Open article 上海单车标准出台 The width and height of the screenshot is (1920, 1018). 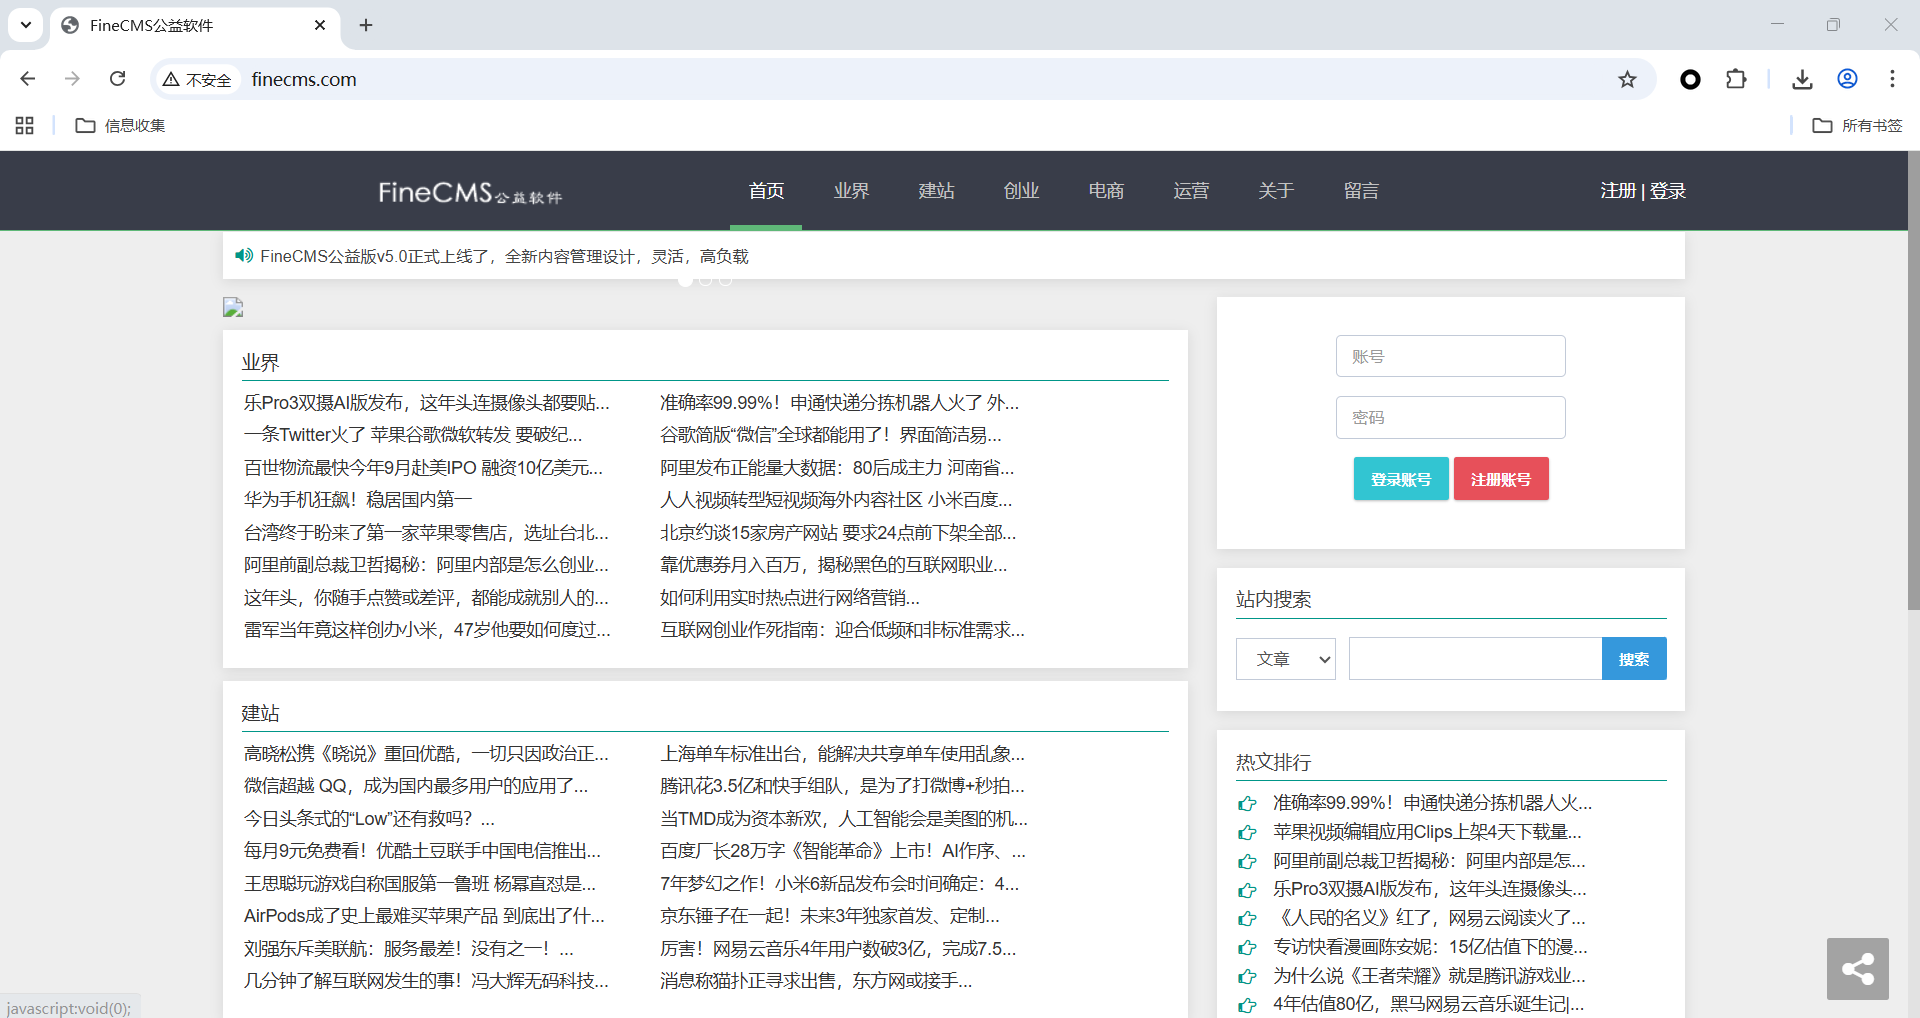pos(842,754)
